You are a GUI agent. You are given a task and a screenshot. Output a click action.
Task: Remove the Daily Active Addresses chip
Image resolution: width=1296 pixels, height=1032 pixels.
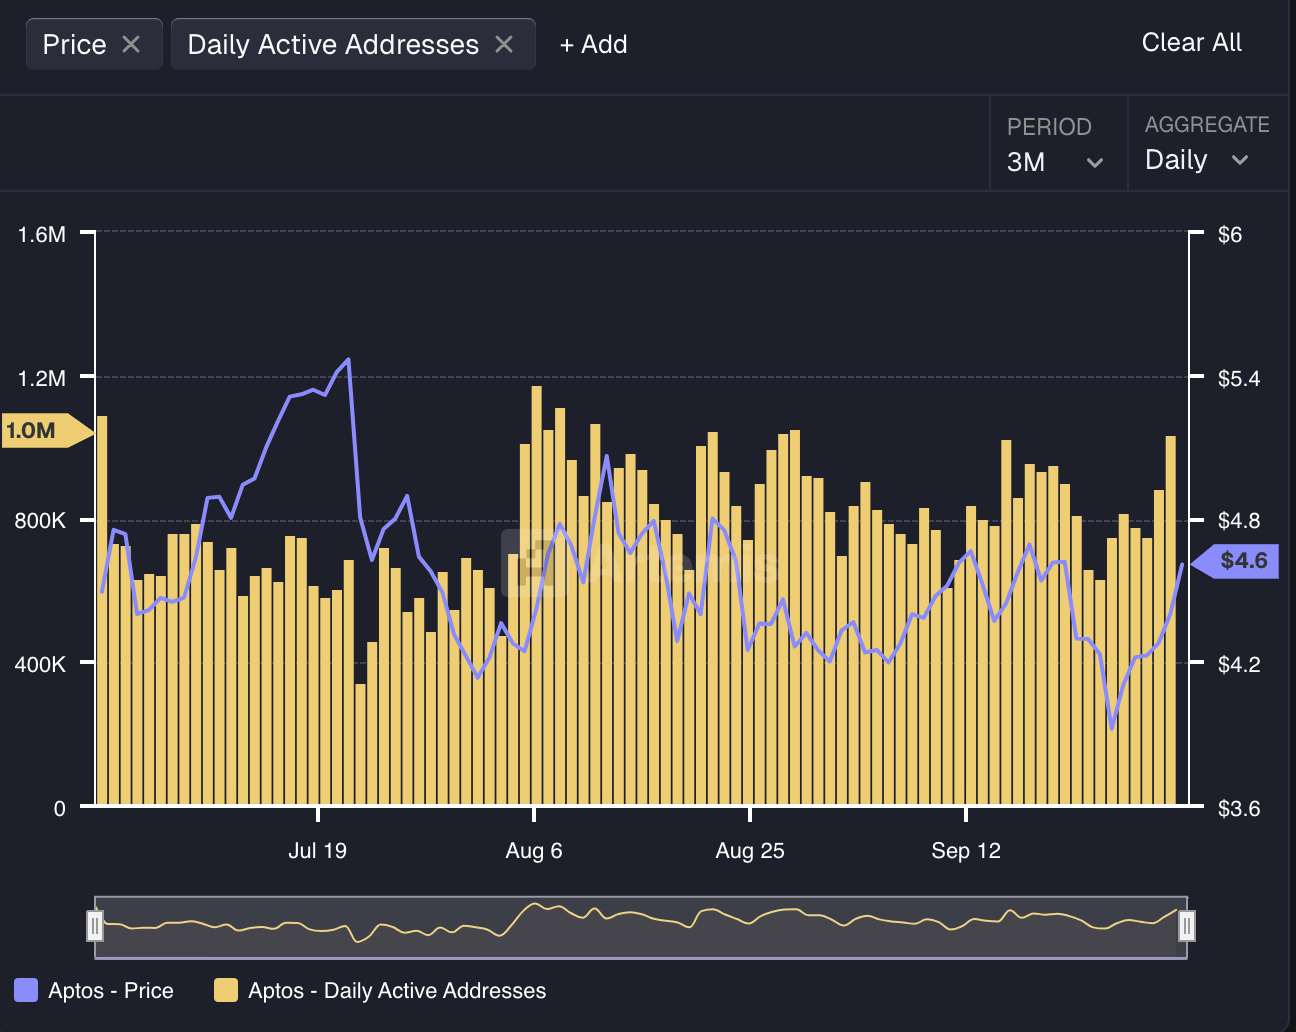coord(504,44)
